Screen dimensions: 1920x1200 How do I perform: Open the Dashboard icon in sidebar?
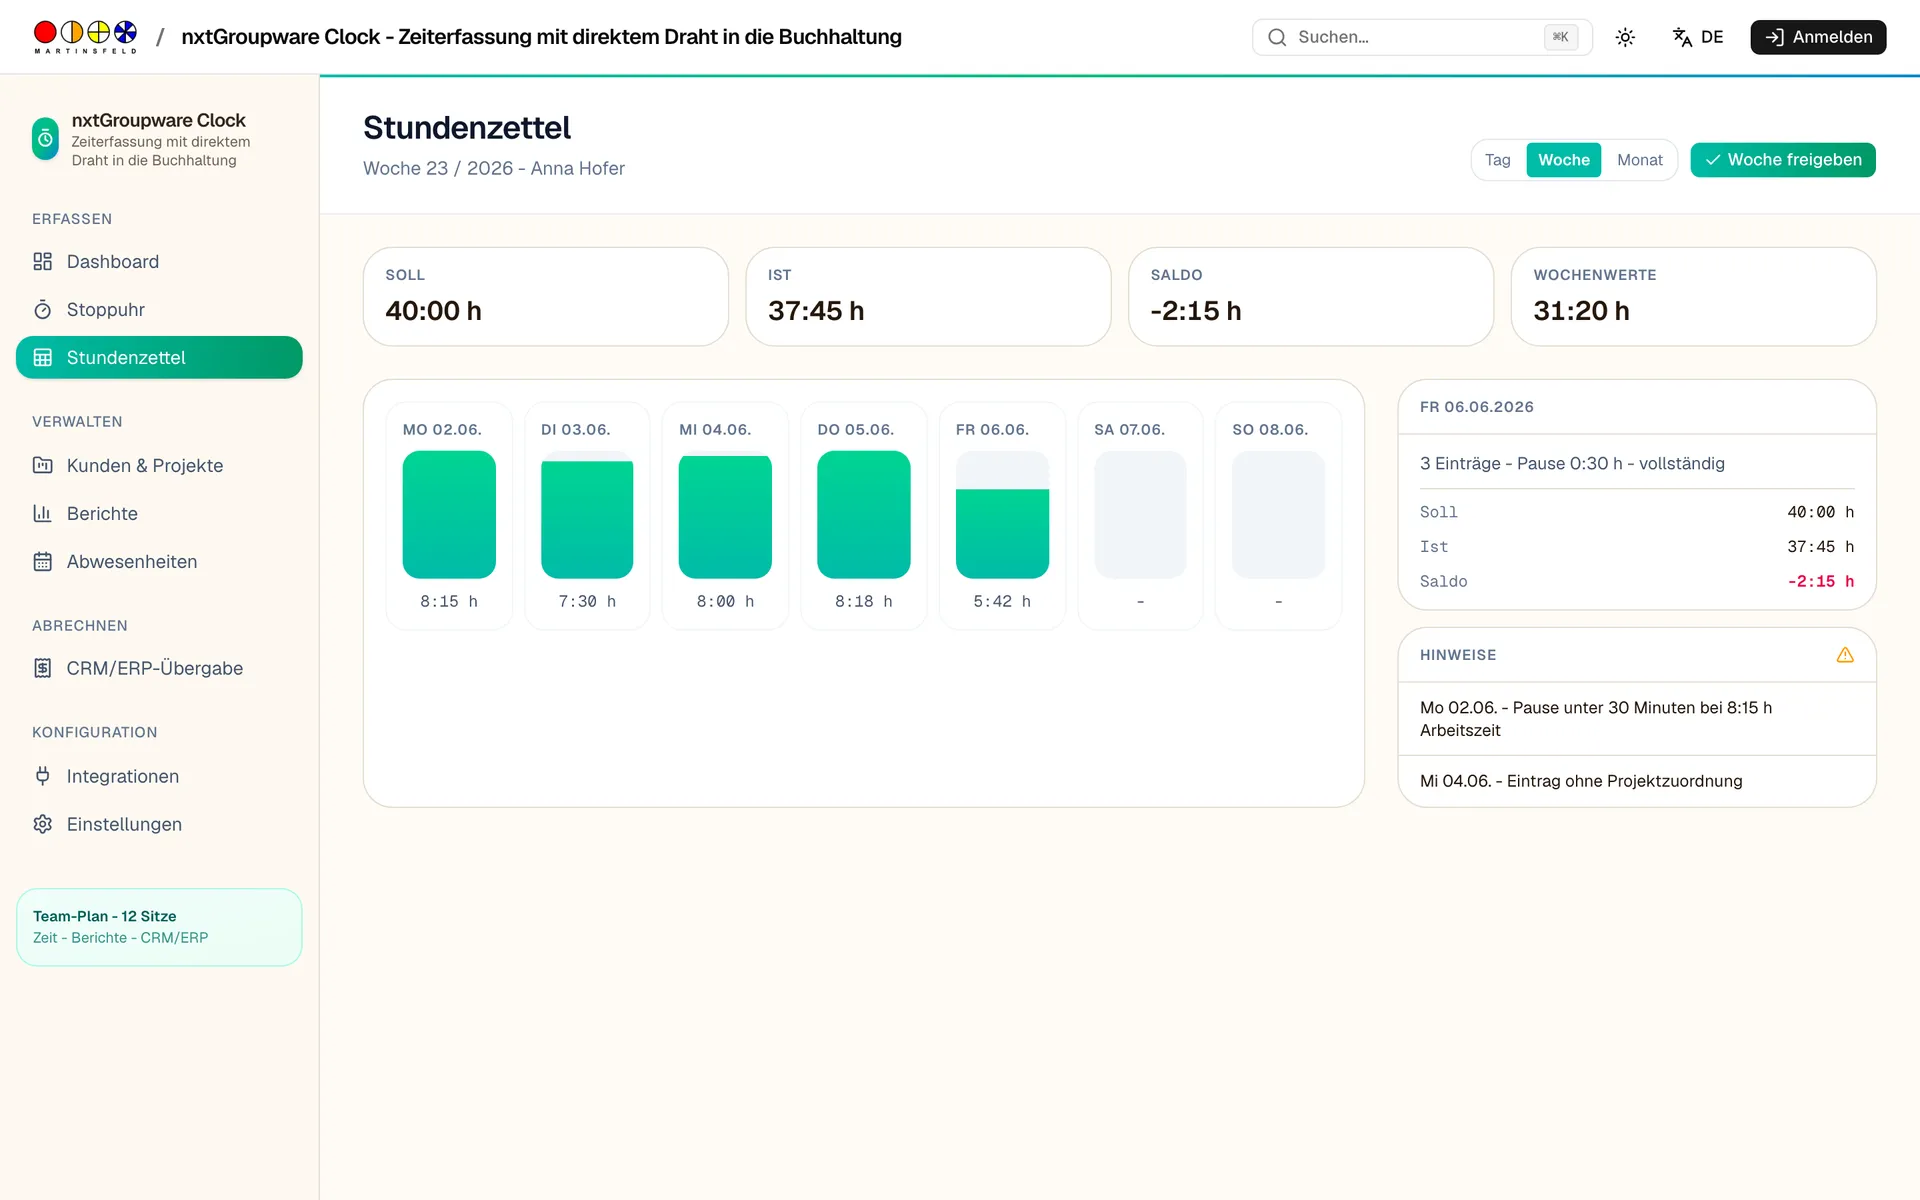[42, 262]
